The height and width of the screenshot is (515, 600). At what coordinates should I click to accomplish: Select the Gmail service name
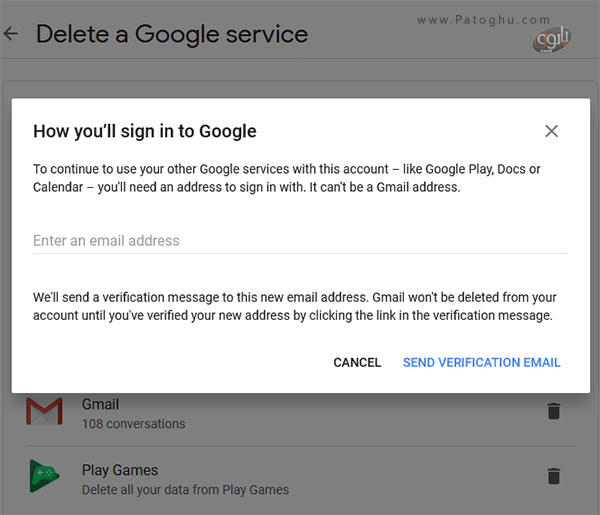pos(100,404)
